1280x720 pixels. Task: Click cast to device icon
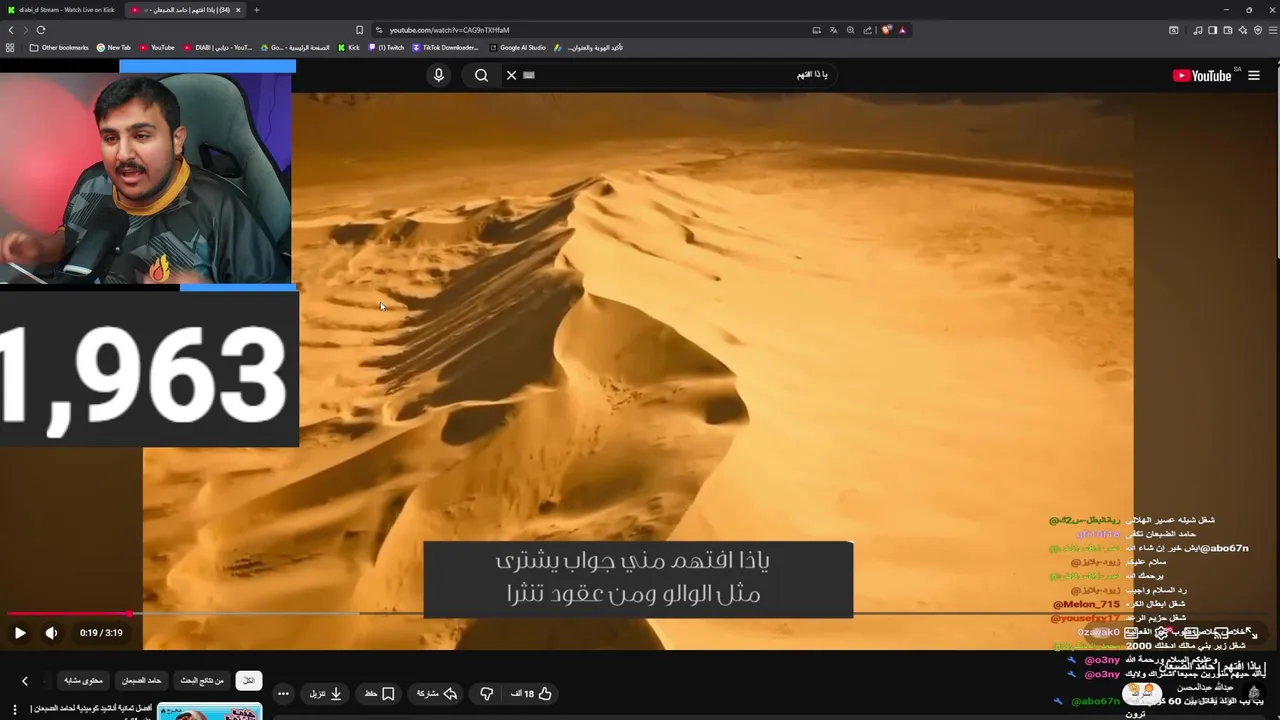[x=1221, y=633]
